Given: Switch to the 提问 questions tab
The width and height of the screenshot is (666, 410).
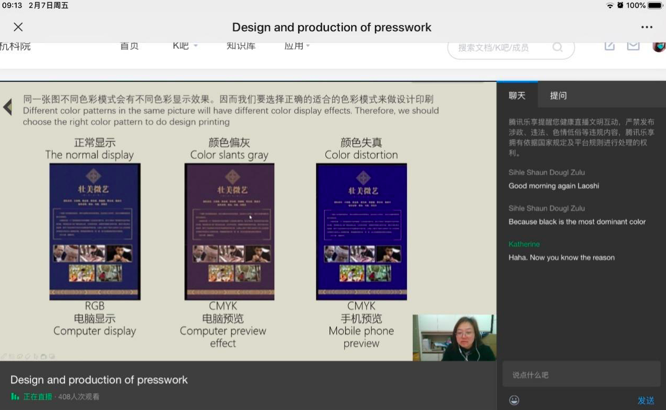Looking at the screenshot, I should point(558,96).
